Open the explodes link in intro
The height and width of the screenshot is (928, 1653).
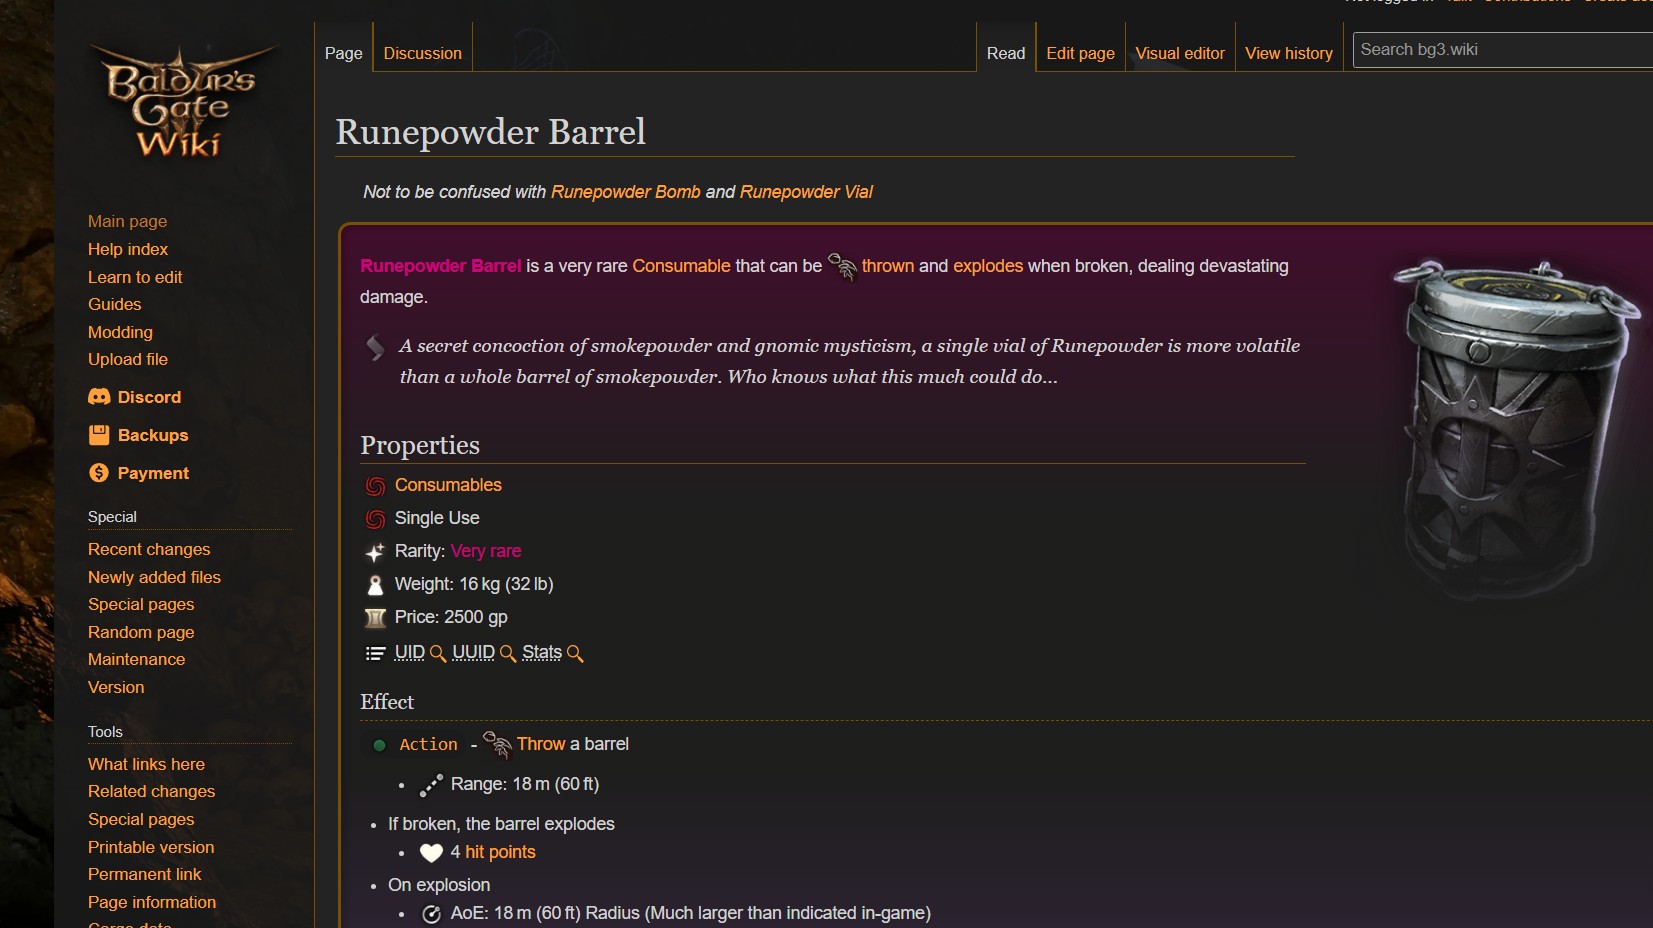point(988,266)
